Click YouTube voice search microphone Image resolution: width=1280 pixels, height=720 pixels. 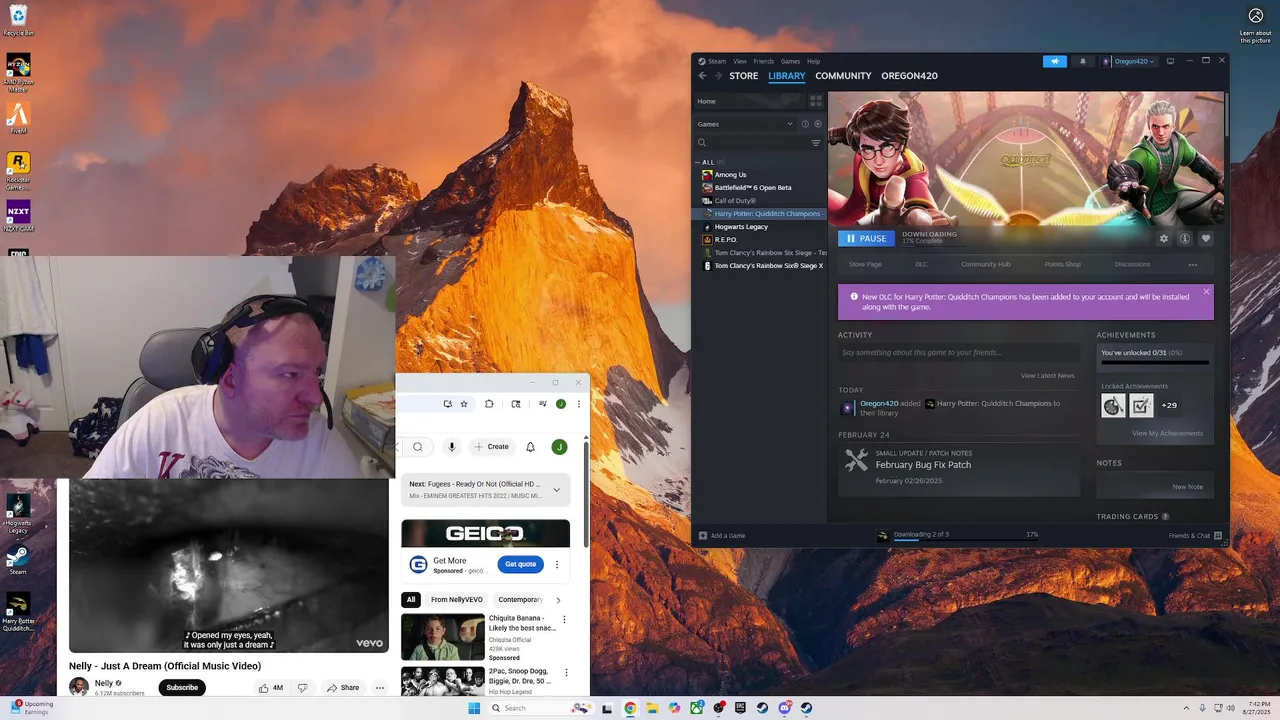click(452, 447)
